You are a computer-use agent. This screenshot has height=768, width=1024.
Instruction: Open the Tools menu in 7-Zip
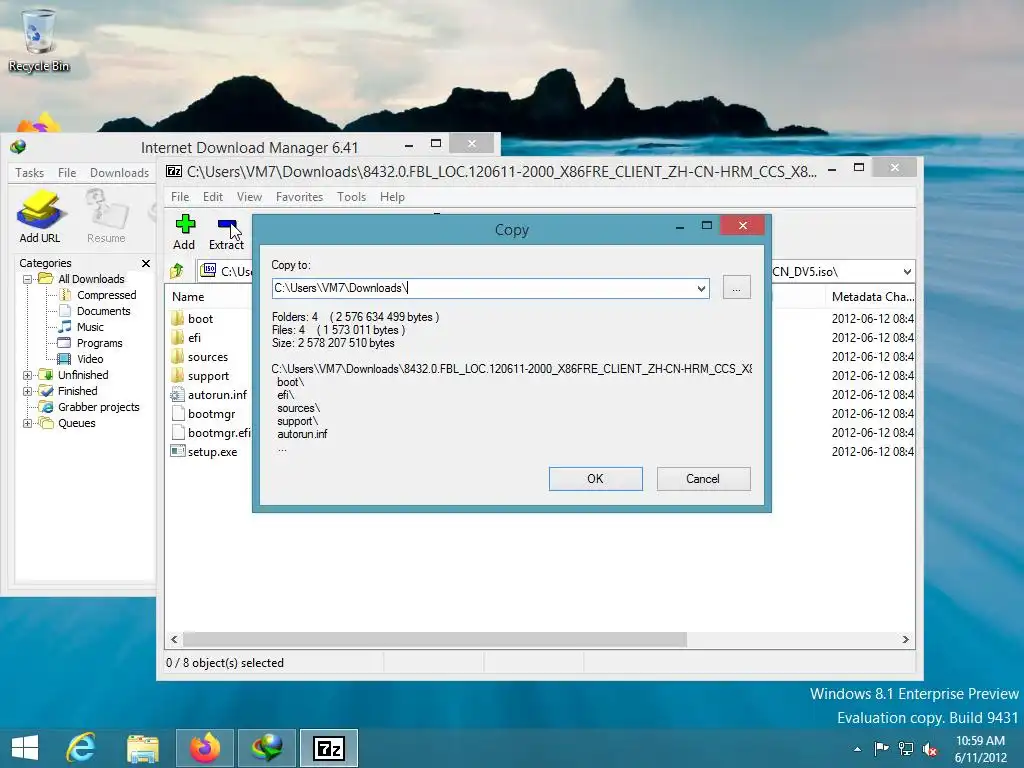(351, 197)
